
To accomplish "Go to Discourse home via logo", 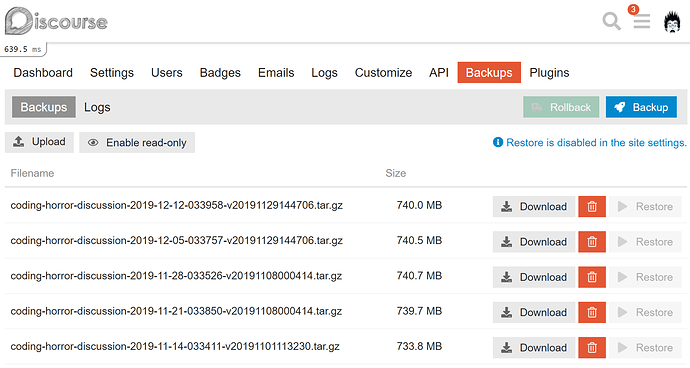I will tap(56, 21).
